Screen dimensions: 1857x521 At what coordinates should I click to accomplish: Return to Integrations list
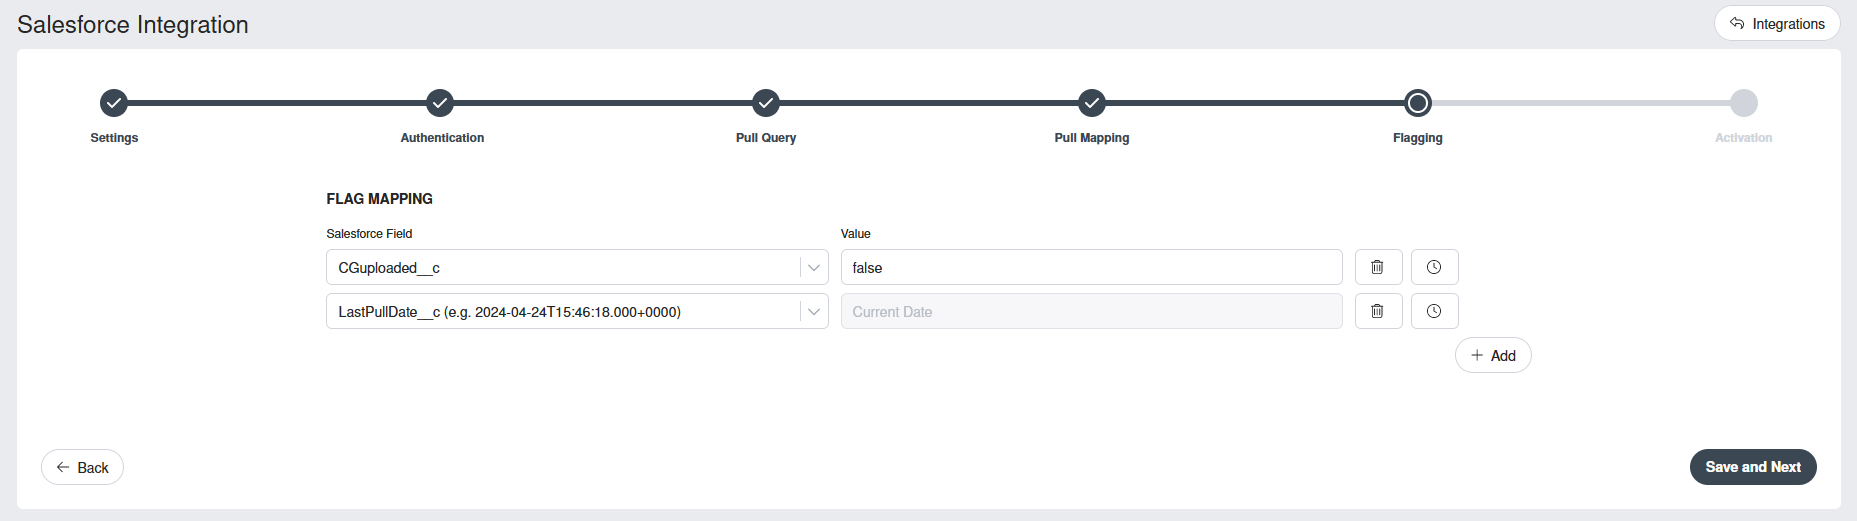[x=1777, y=23]
